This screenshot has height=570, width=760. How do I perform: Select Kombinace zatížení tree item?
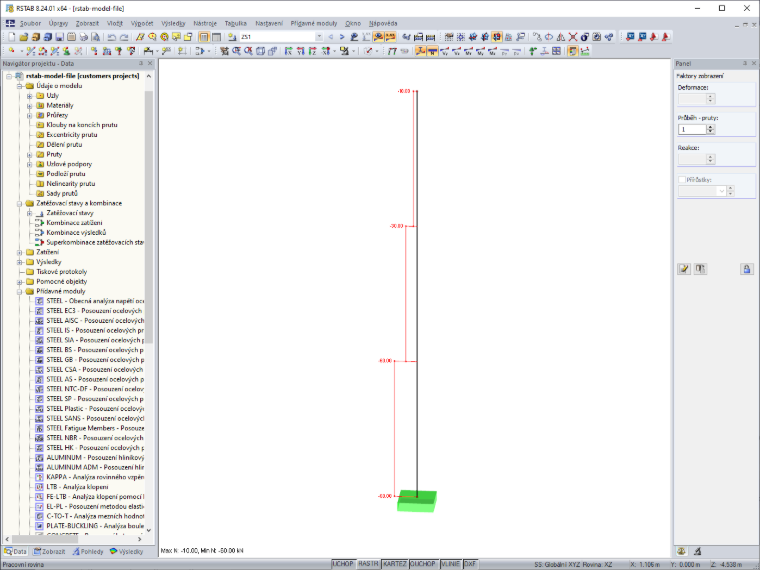tap(74, 223)
